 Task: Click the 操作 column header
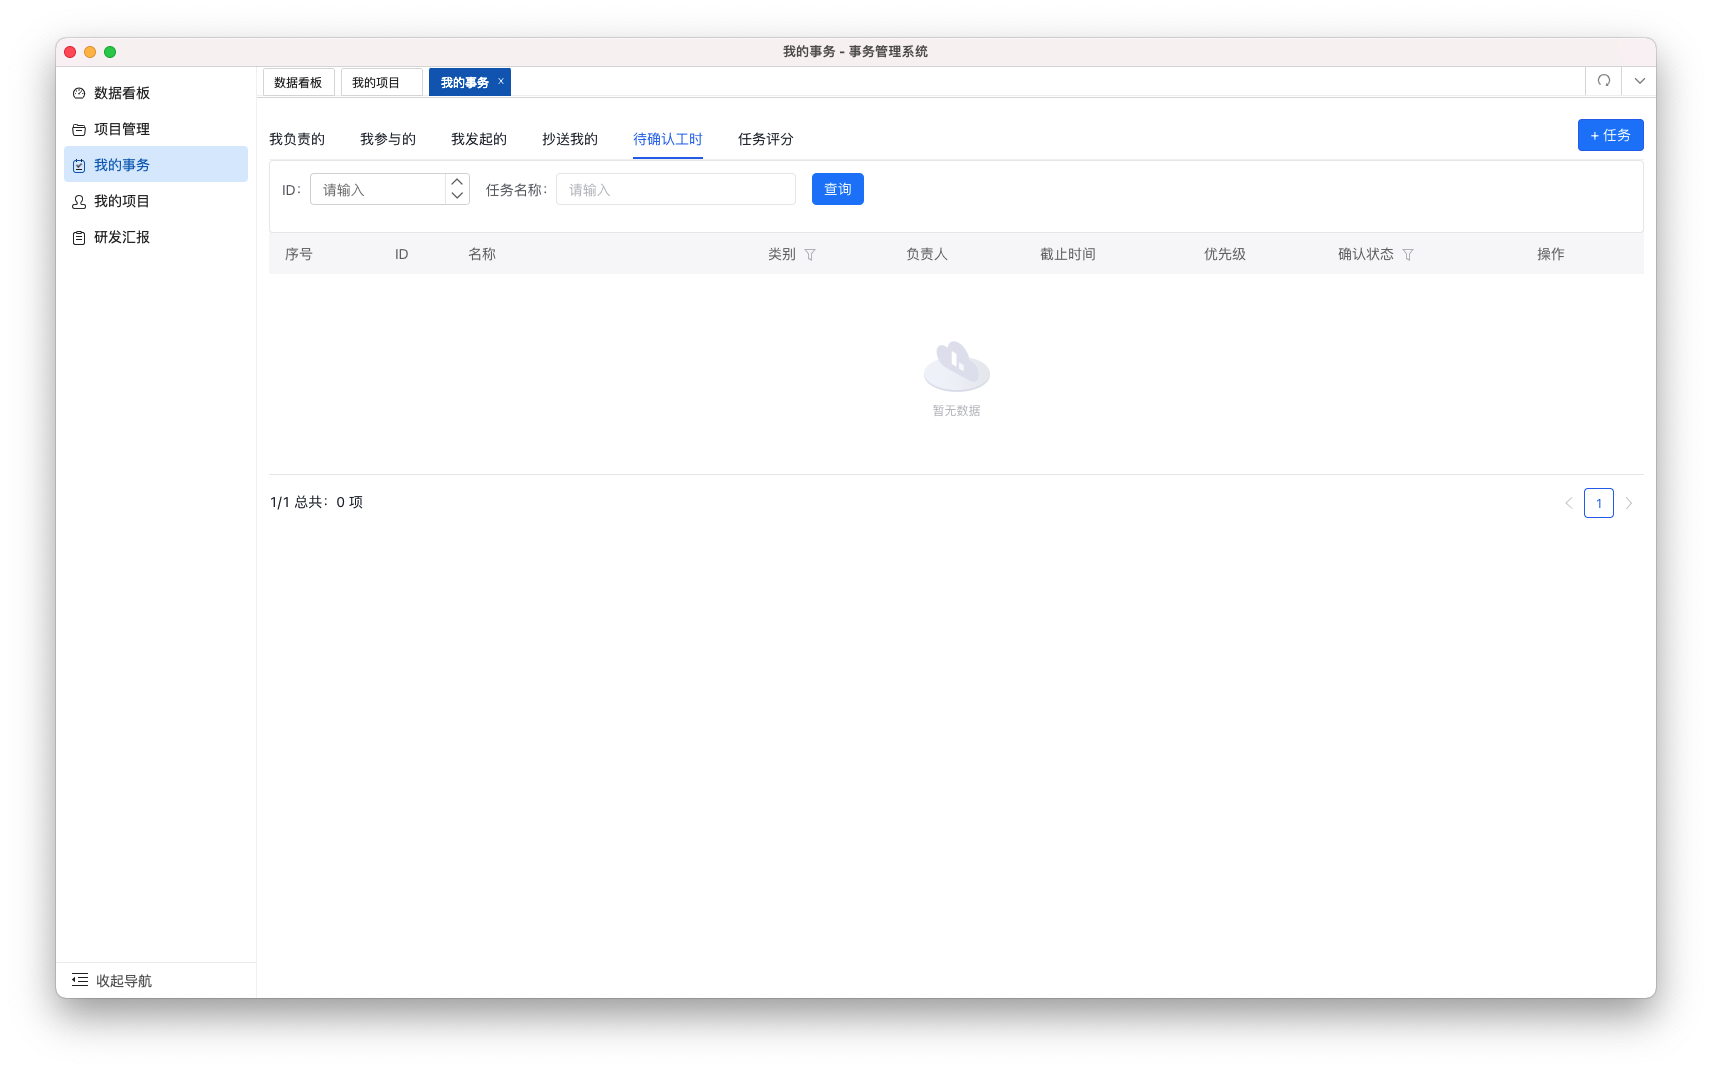1551,254
